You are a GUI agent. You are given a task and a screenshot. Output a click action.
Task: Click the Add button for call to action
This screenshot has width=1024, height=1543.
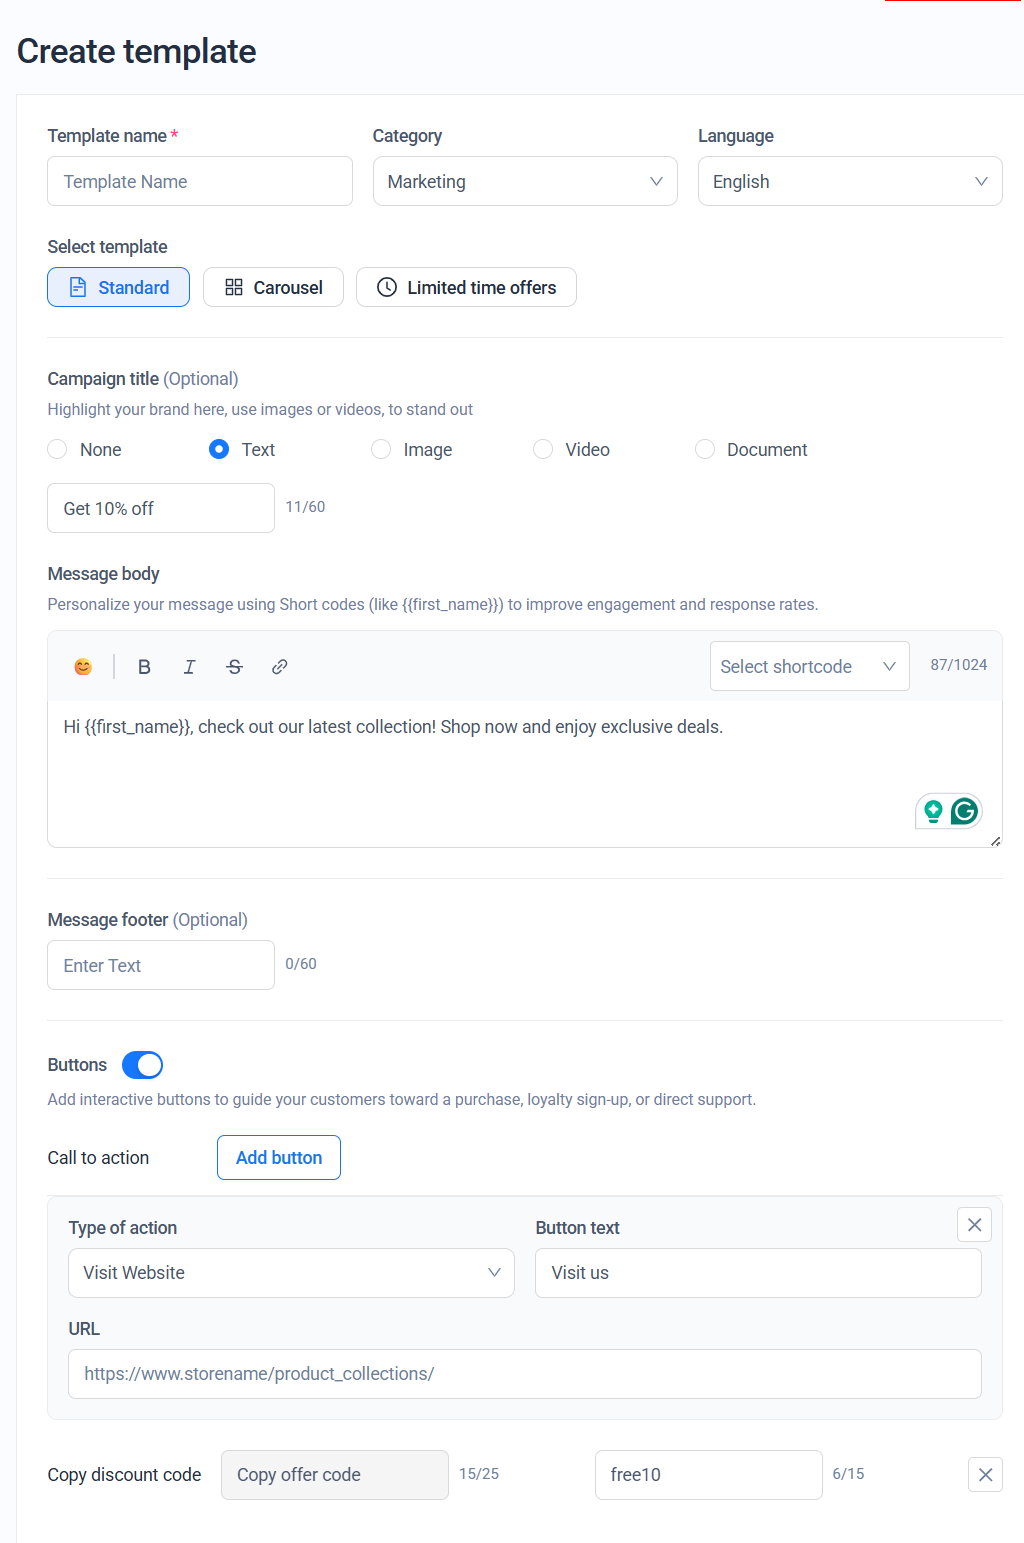279,1157
